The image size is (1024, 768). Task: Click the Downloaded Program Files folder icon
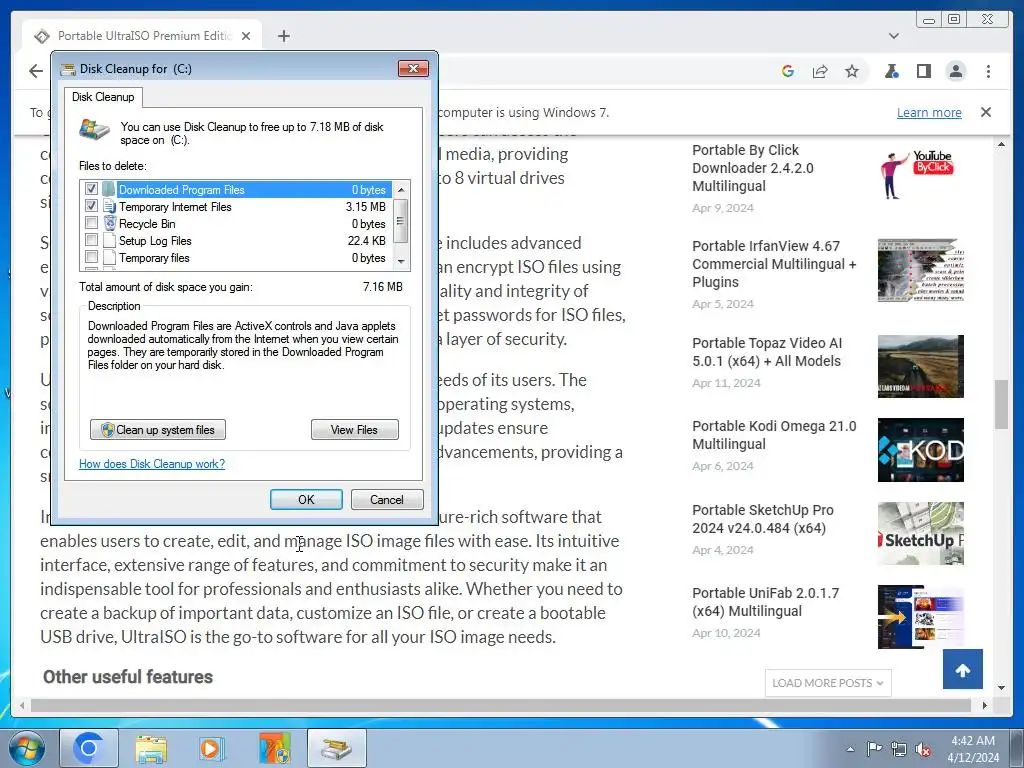pos(109,189)
